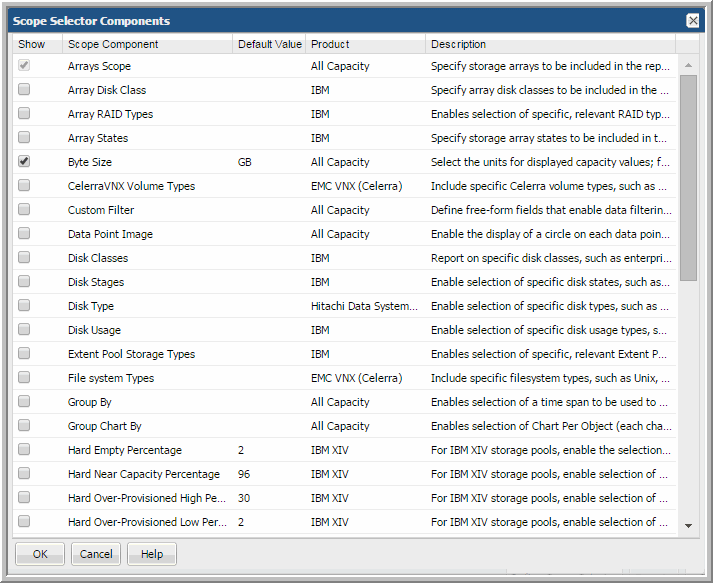
Task: Enable the Group By checkbox
Action: pos(24,402)
